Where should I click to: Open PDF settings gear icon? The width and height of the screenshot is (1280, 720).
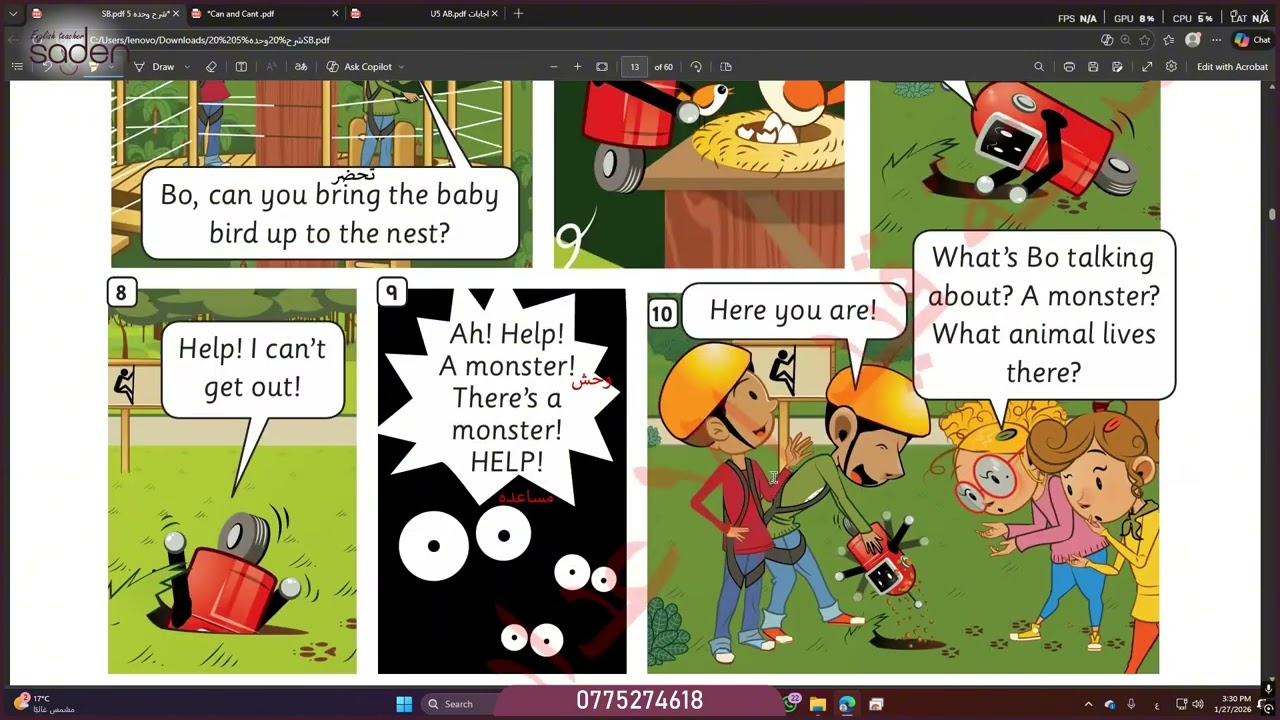coord(1172,67)
